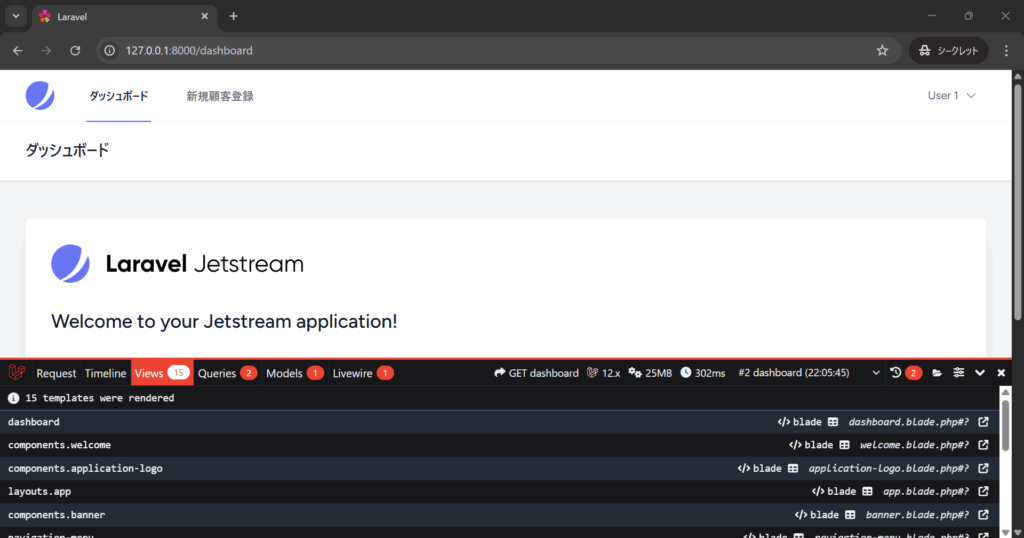Close the debugbar with the X icon
Screen dimensions: 1024x538
click(x=1001, y=373)
